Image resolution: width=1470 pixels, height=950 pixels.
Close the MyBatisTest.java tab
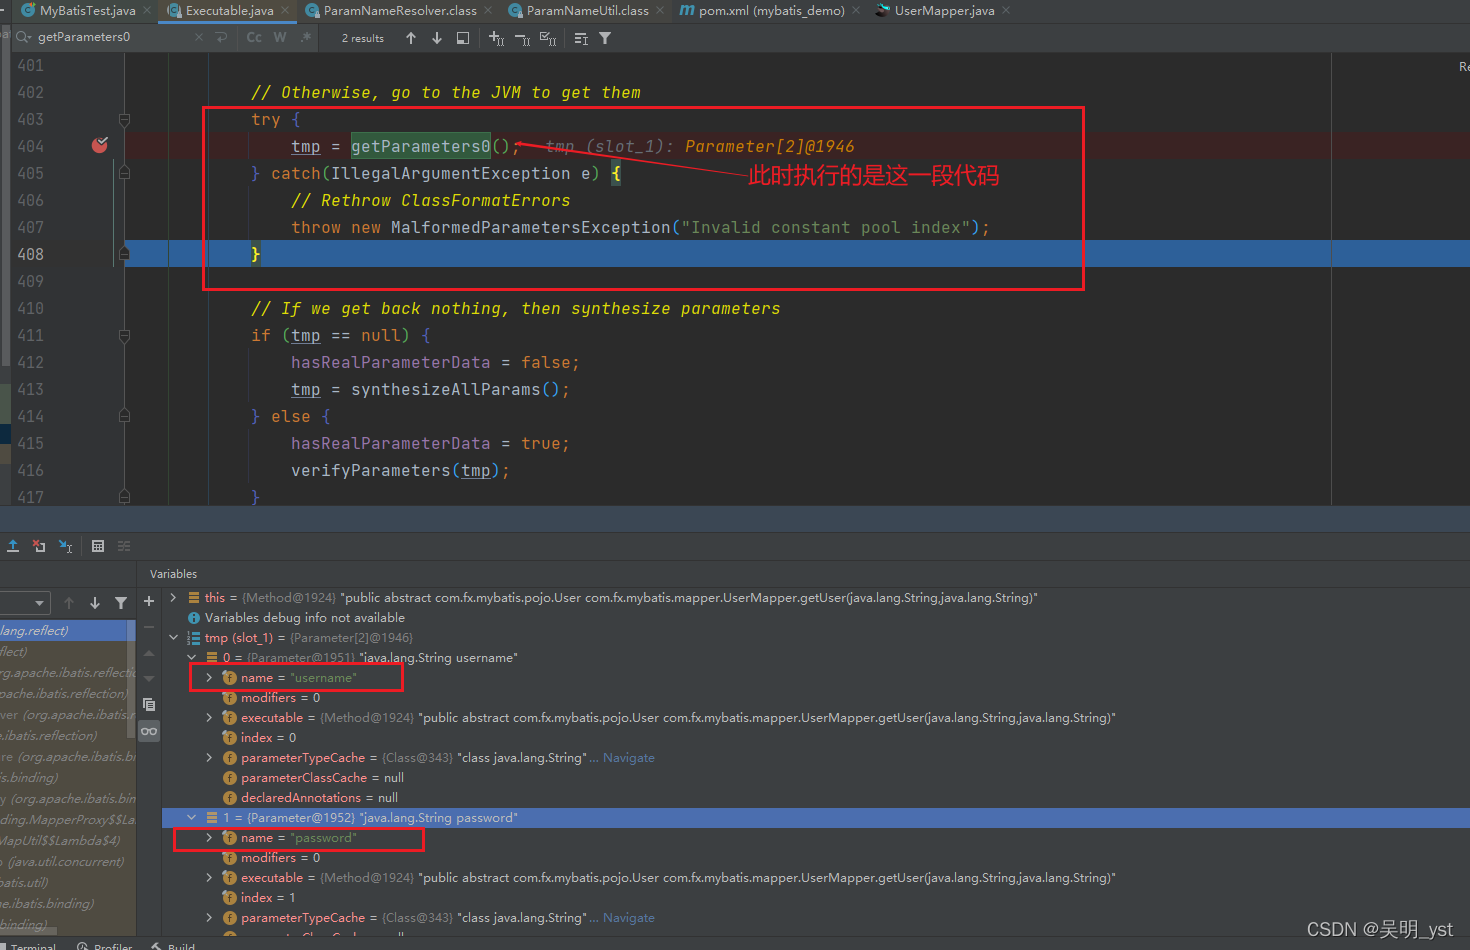tap(147, 11)
